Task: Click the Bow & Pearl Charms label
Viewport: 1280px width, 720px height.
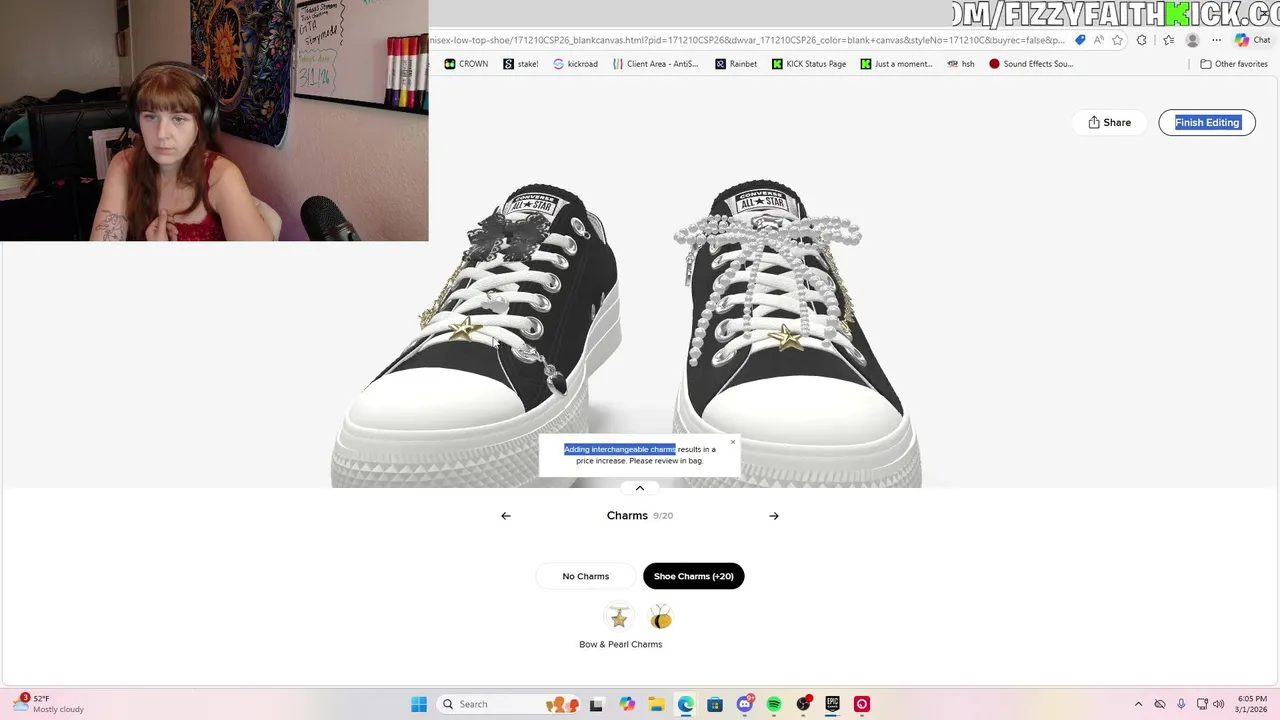Action: click(621, 644)
